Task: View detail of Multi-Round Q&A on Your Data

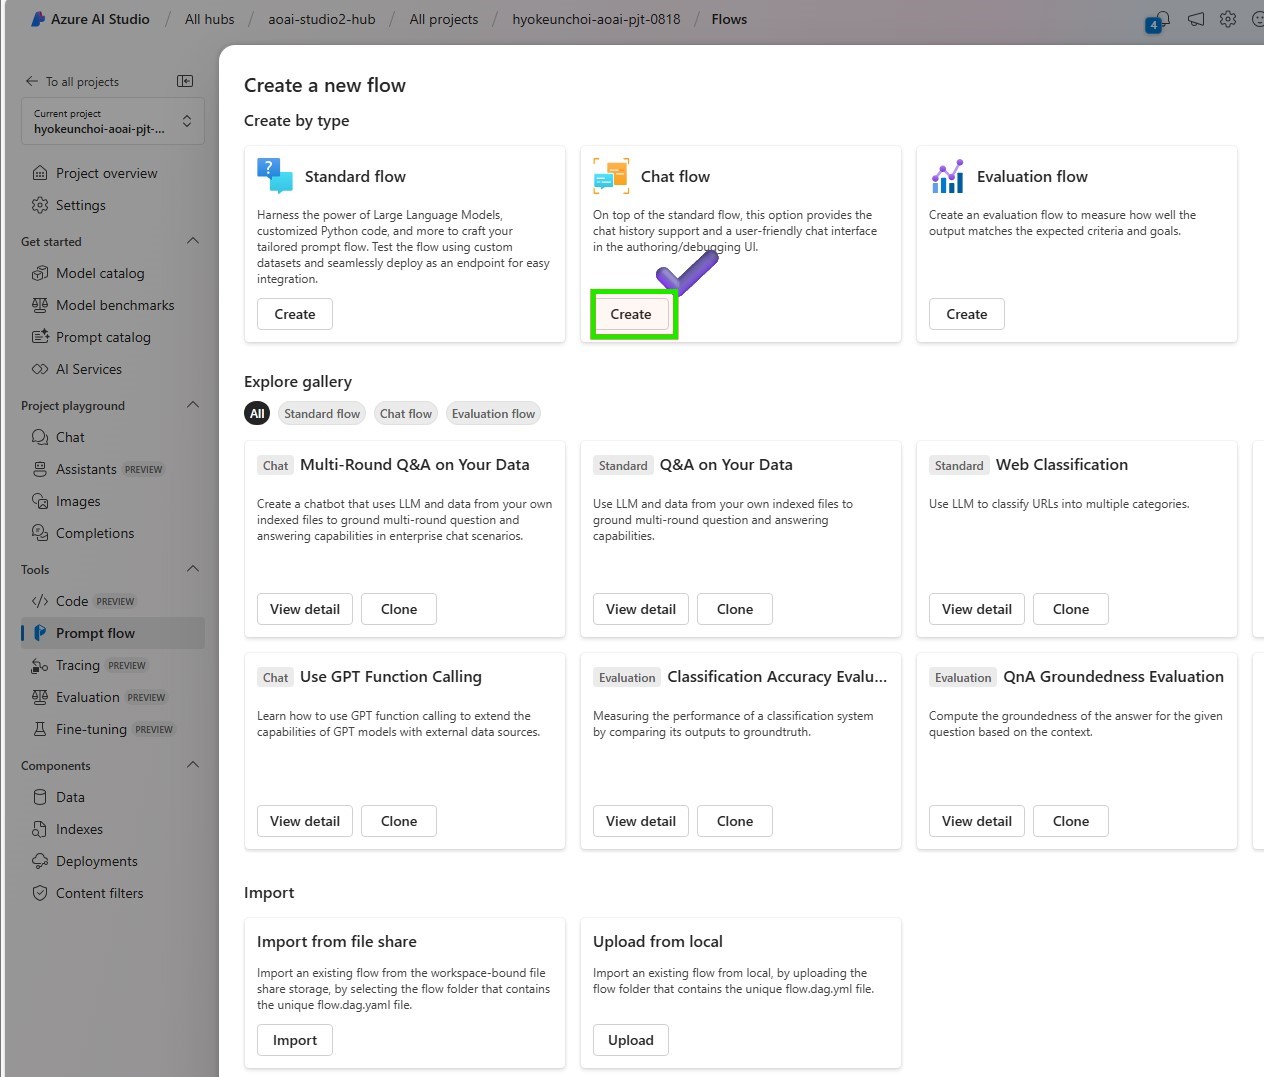Action: click(x=305, y=609)
